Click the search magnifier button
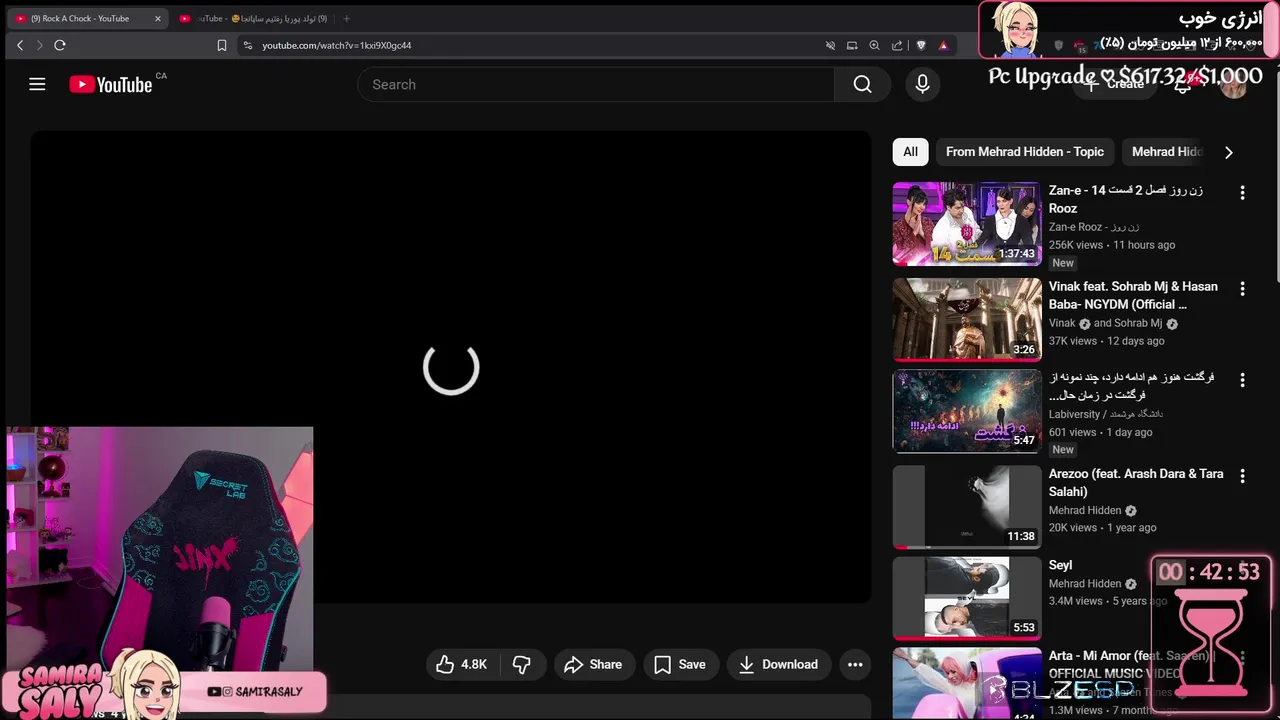The image size is (1280, 720). pyautogui.click(x=862, y=84)
